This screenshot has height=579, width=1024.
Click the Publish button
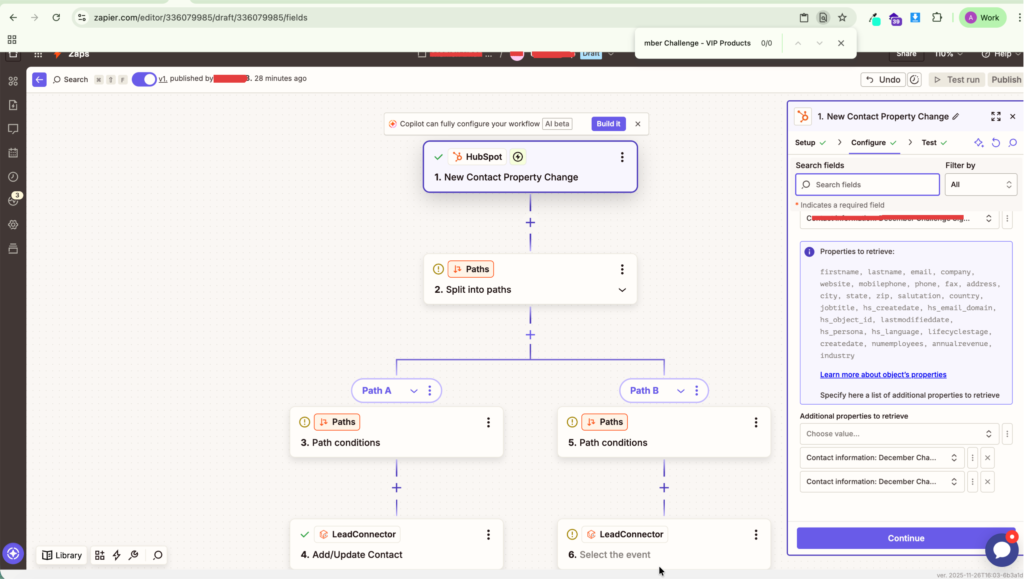coord(1006,80)
